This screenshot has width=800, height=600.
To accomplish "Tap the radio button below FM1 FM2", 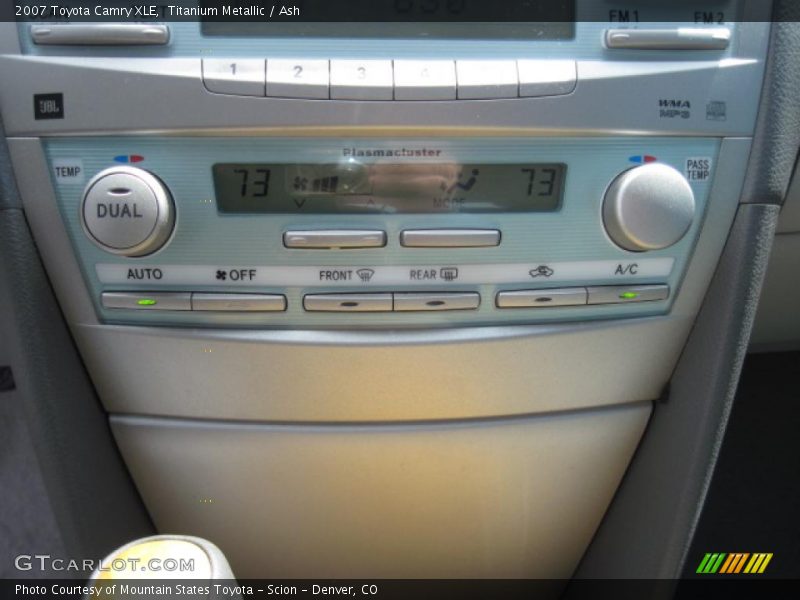I will click(x=667, y=39).
